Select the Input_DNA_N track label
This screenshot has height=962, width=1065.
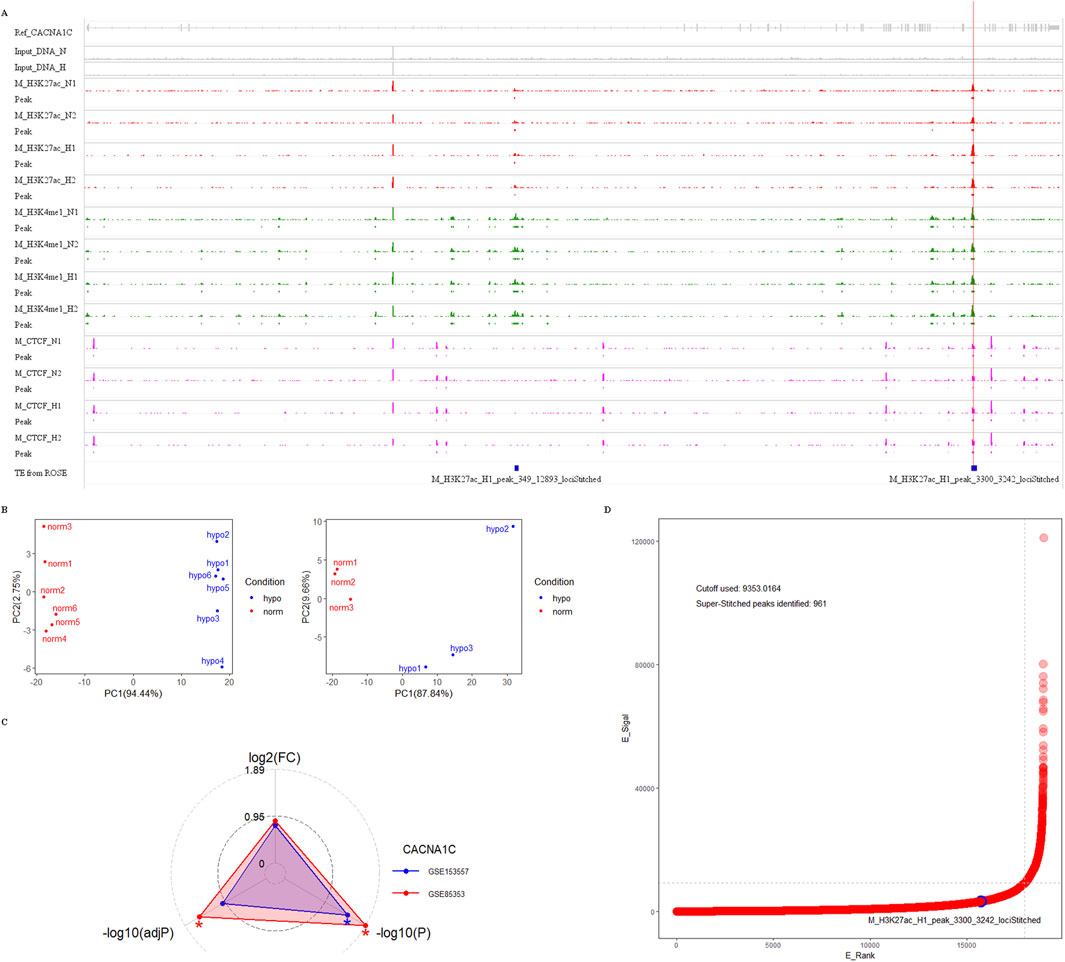coord(40,51)
